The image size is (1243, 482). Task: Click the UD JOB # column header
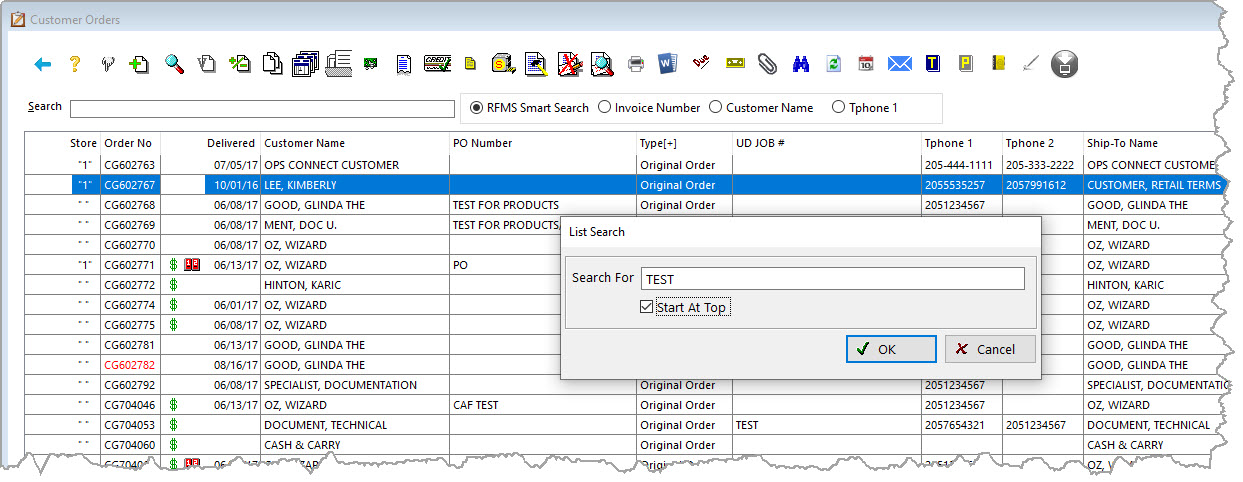[827, 143]
